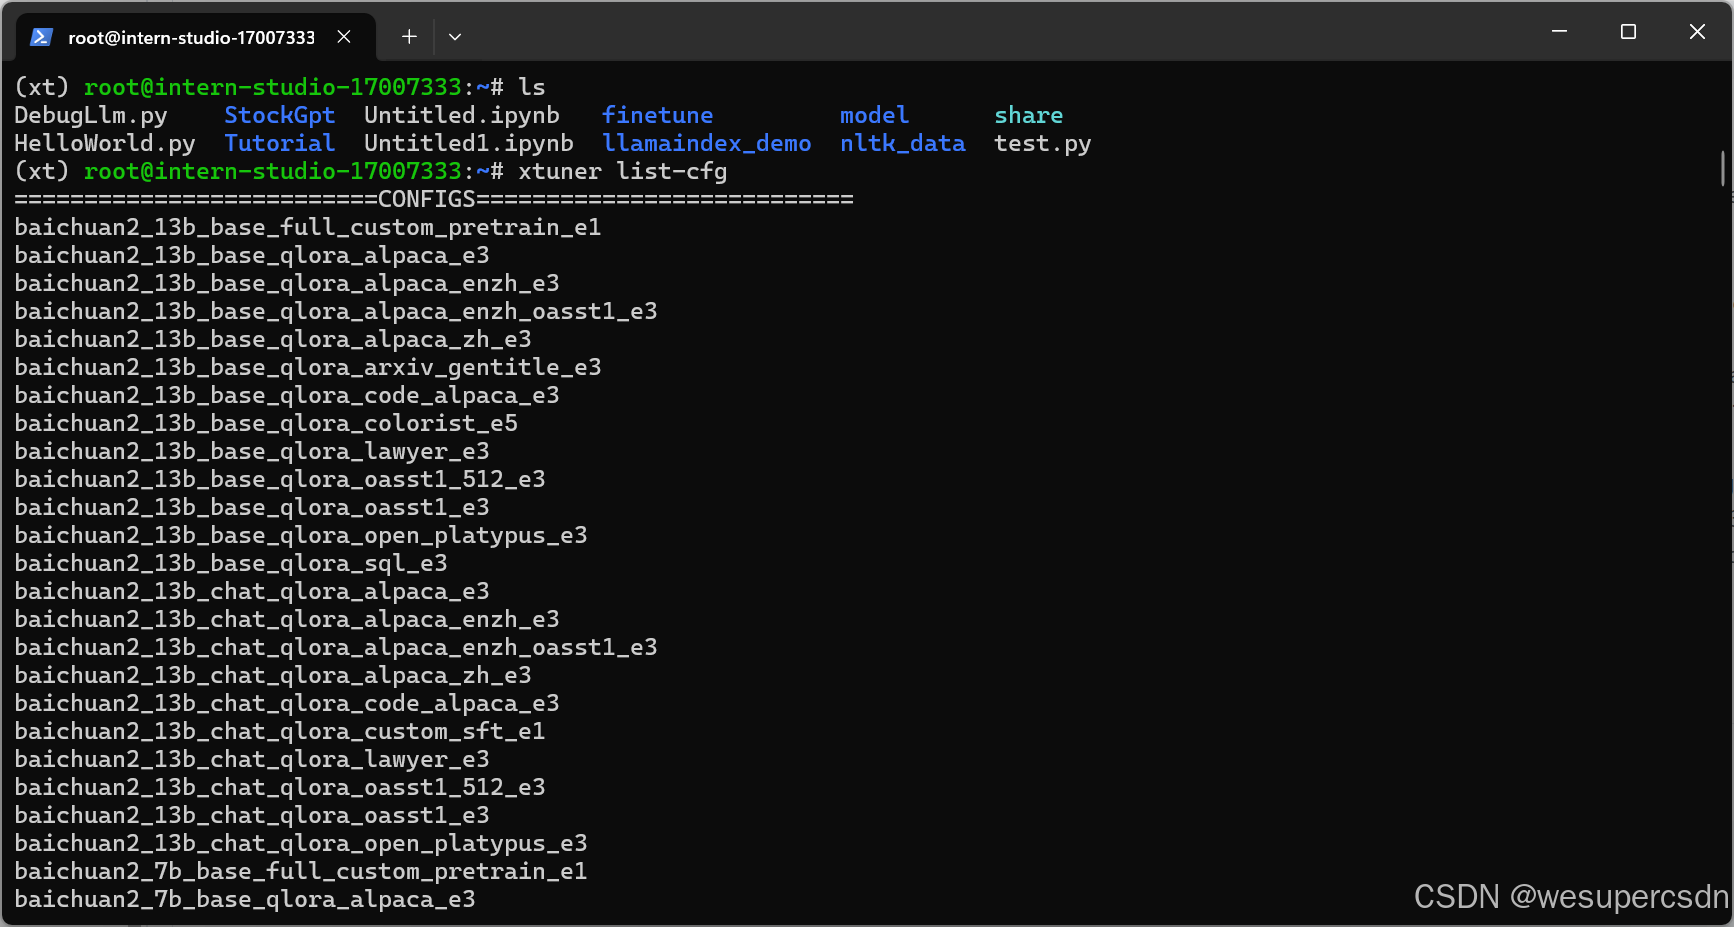Click baichuan2_13b_chat_qlora_code_alpaca_e3 line

(287, 704)
